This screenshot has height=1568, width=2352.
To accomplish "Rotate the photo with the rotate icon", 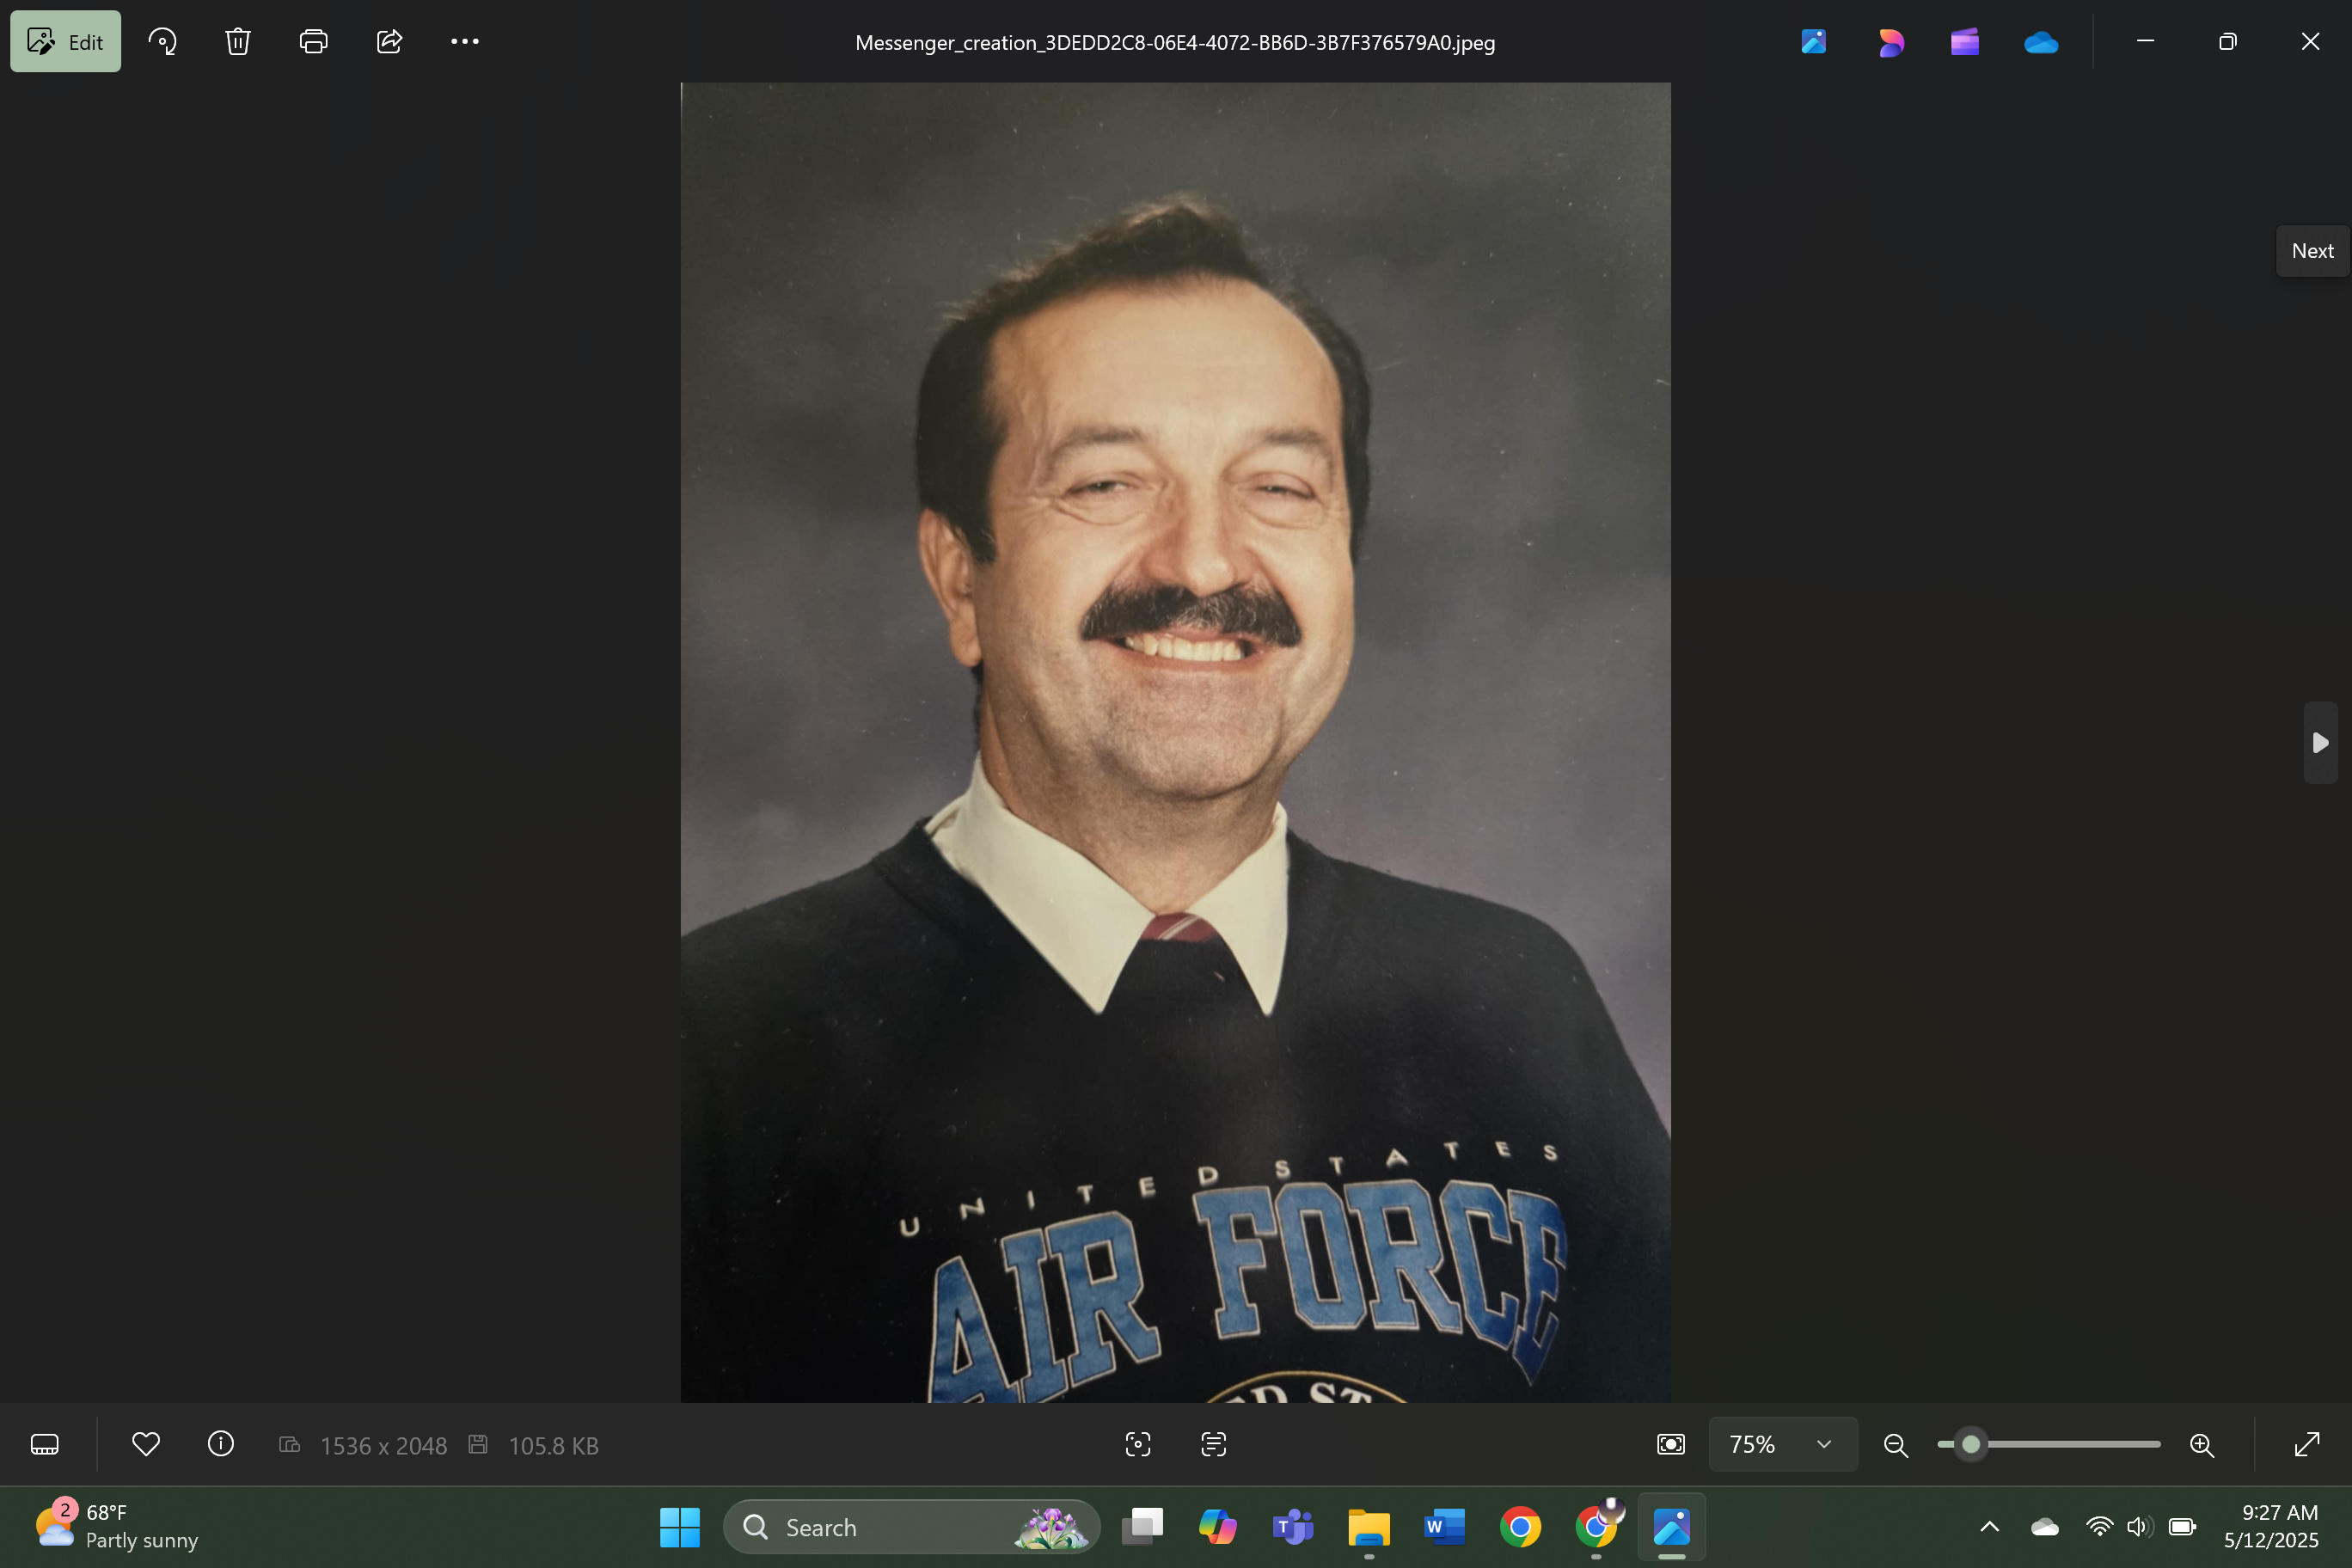I will tap(162, 41).
